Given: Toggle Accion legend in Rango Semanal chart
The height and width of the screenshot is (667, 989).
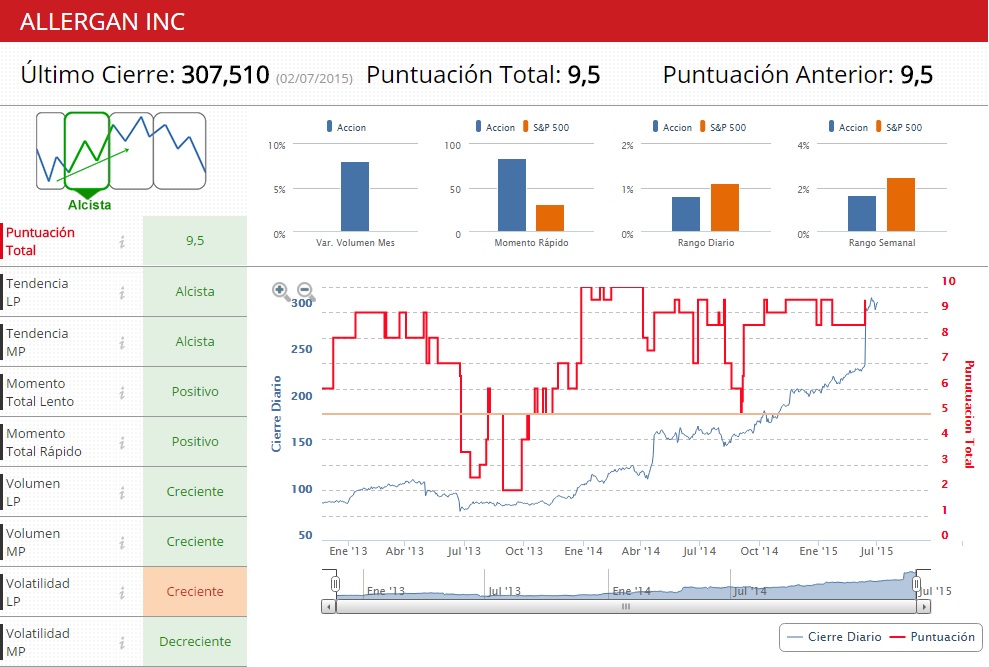Looking at the screenshot, I should click(x=848, y=127).
